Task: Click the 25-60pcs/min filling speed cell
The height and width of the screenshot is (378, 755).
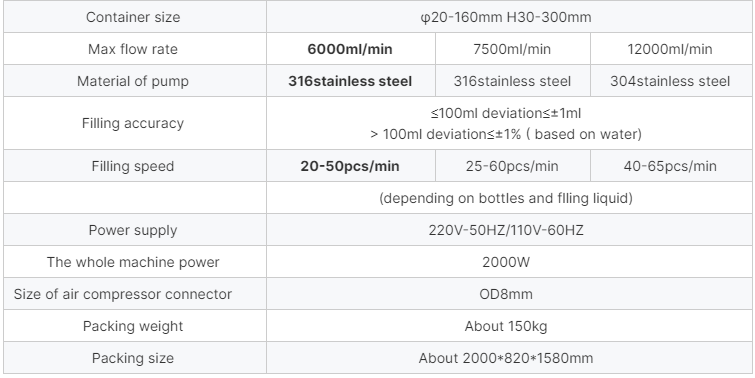Action: pyautogui.click(x=512, y=166)
